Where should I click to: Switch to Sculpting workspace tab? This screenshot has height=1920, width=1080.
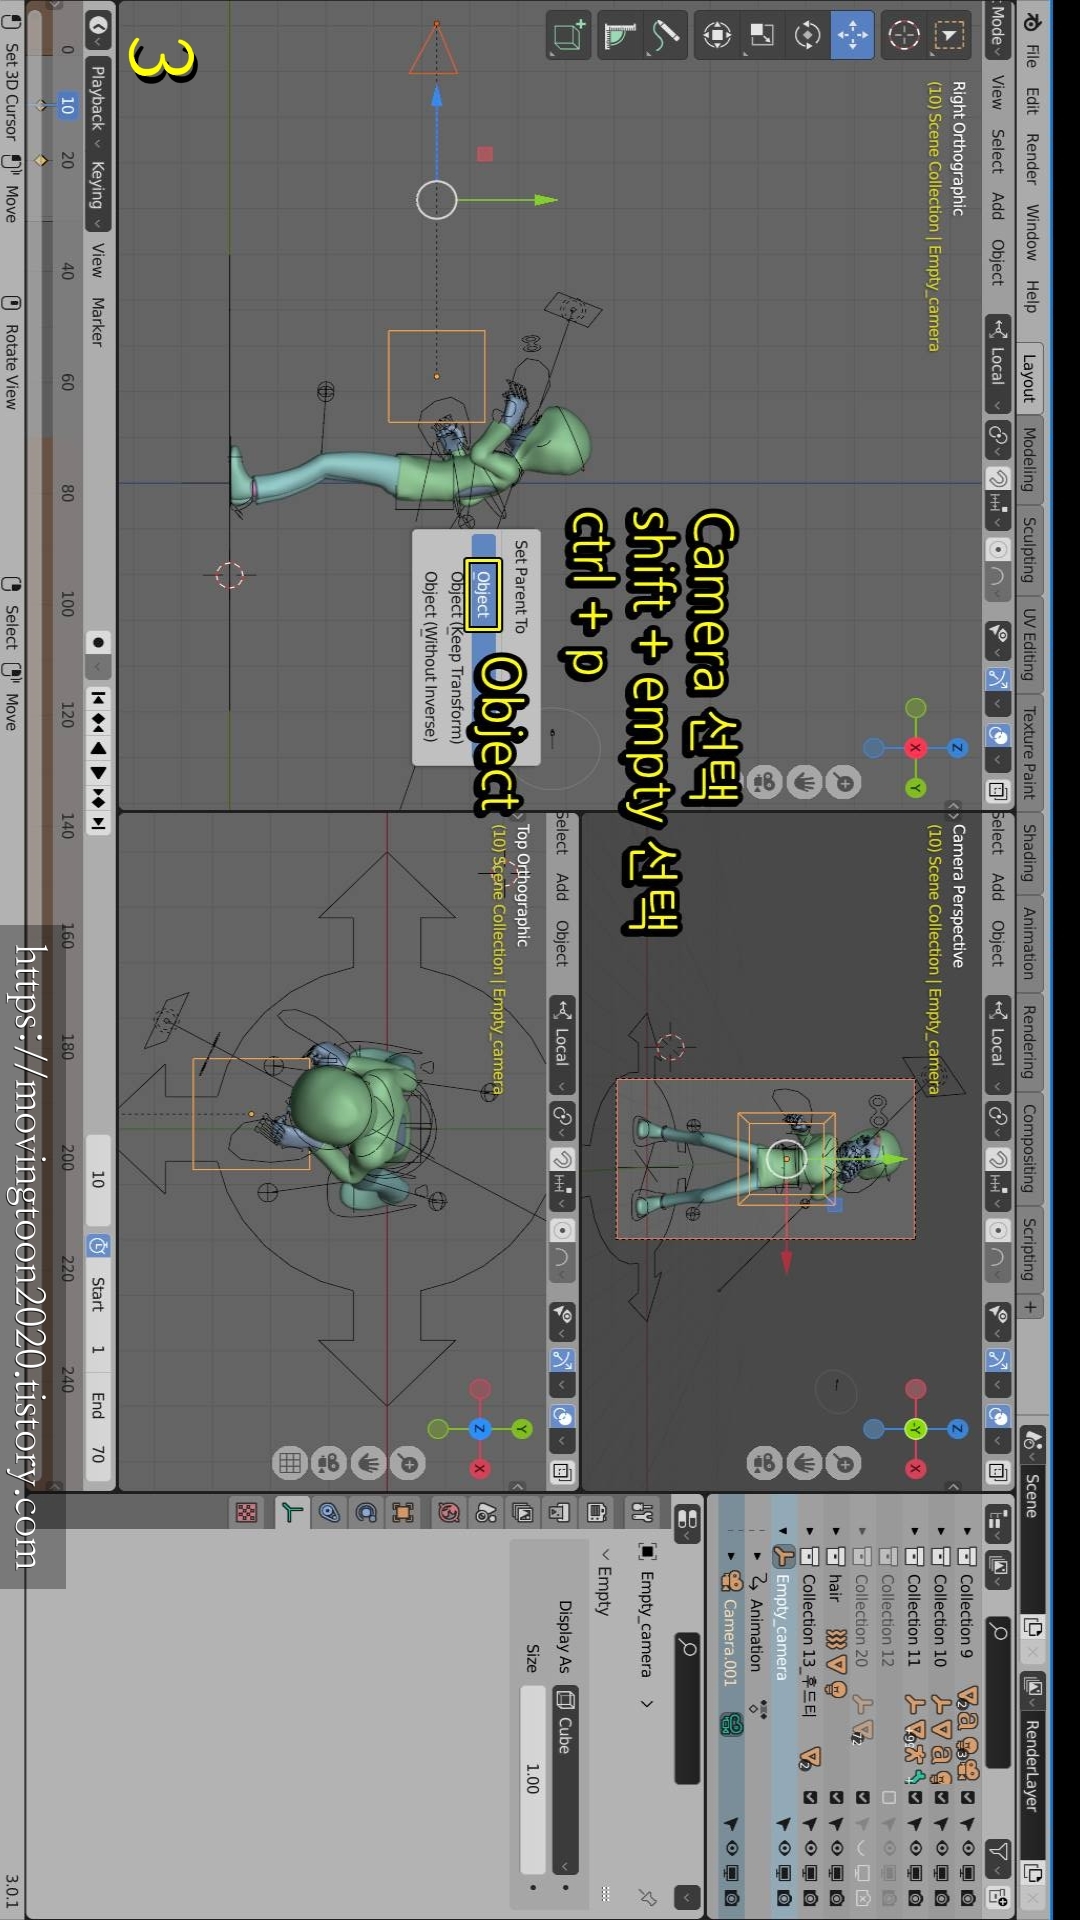pyautogui.click(x=1029, y=549)
